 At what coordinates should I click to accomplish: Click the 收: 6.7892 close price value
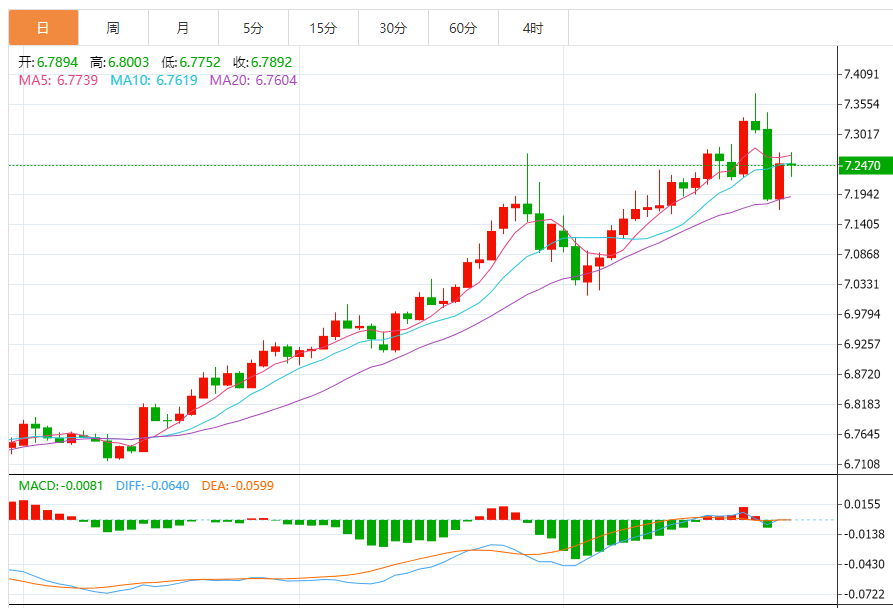tap(262, 62)
